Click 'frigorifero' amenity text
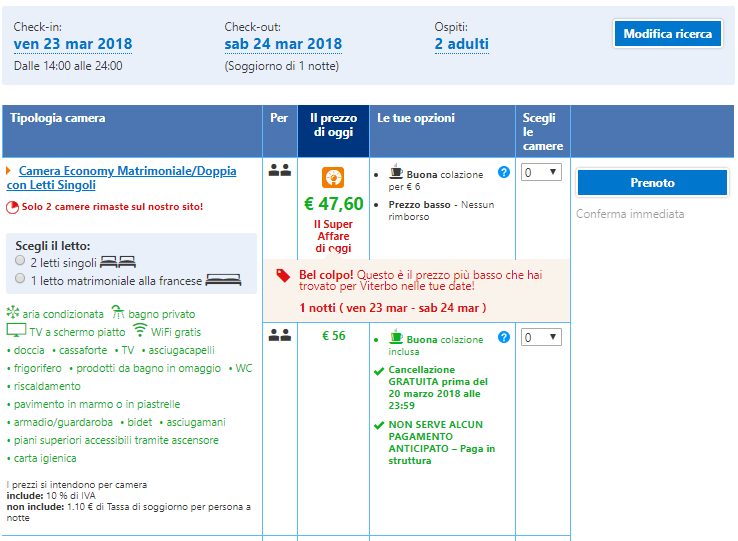738x541 pixels. [x=38, y=368]
